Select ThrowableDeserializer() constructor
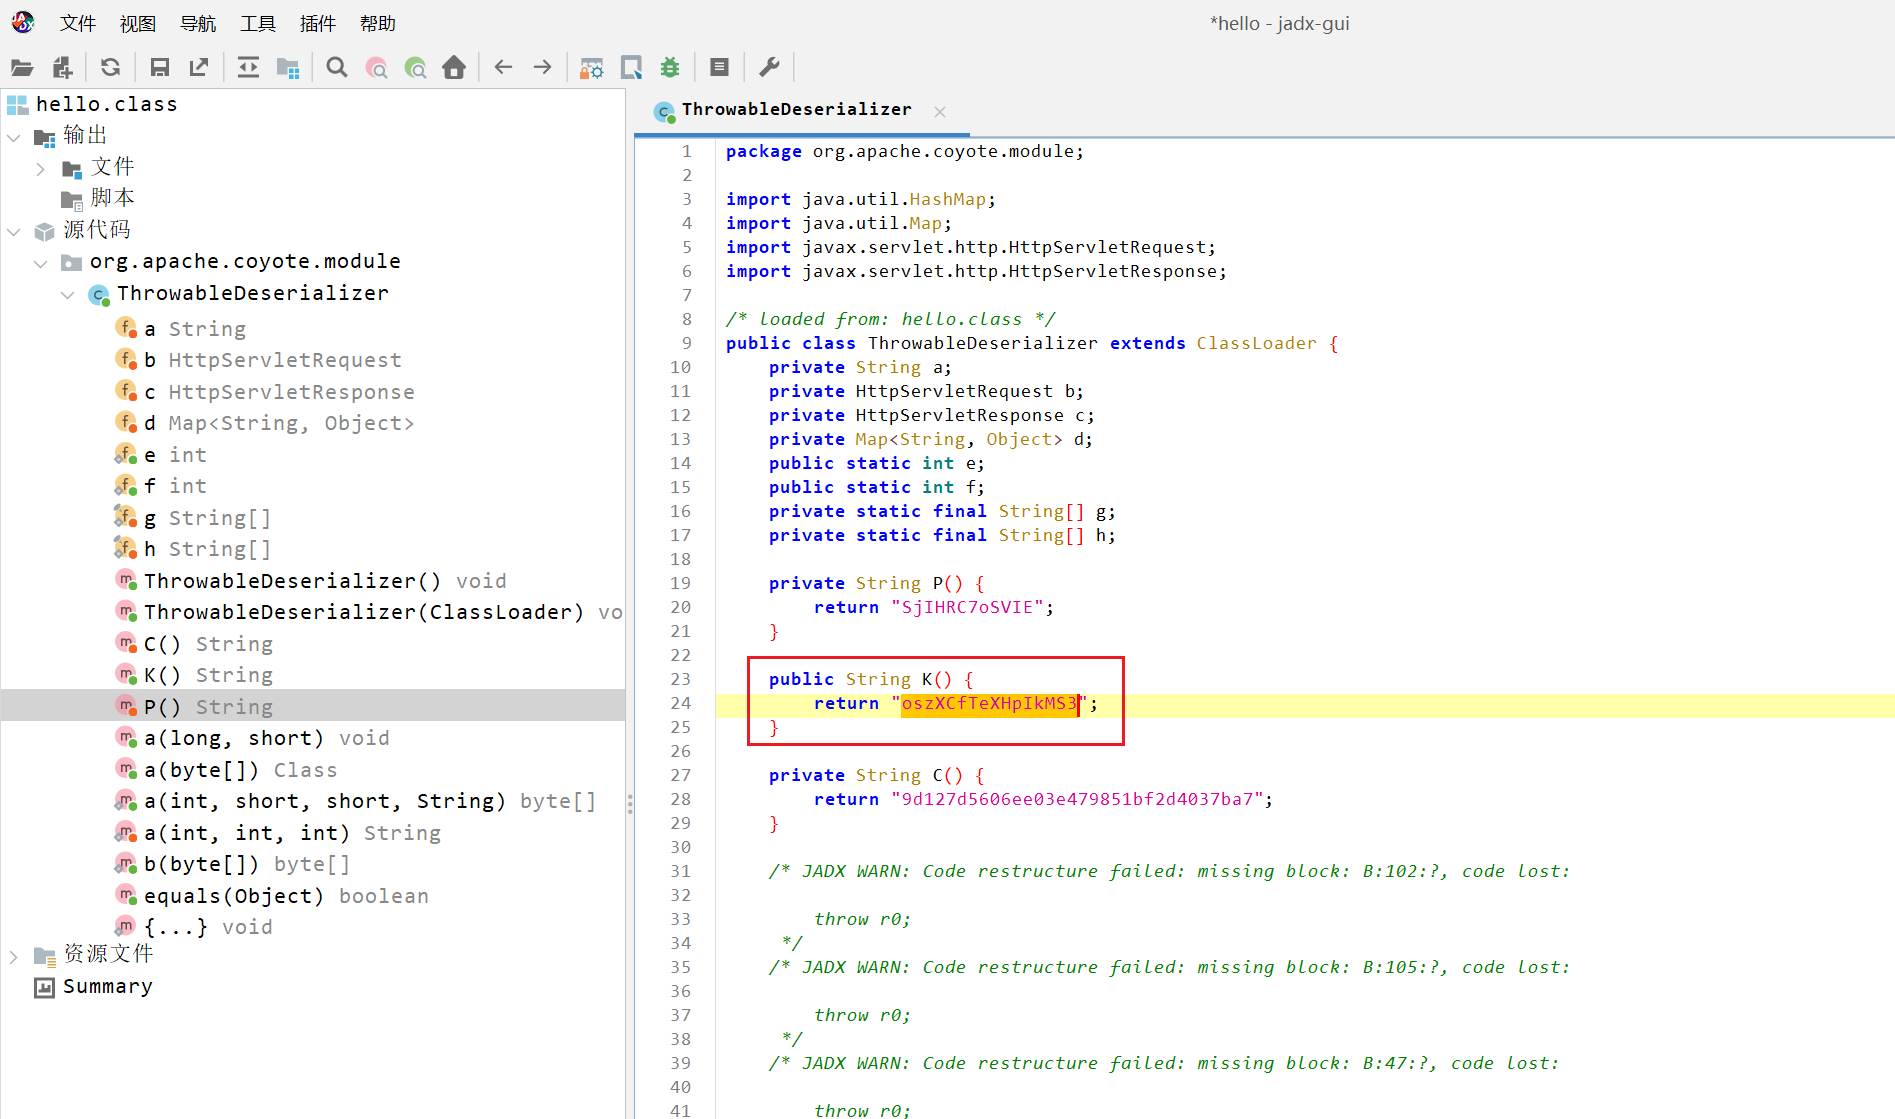The width and height of the screenshot is (1895, 1119). 325,581
